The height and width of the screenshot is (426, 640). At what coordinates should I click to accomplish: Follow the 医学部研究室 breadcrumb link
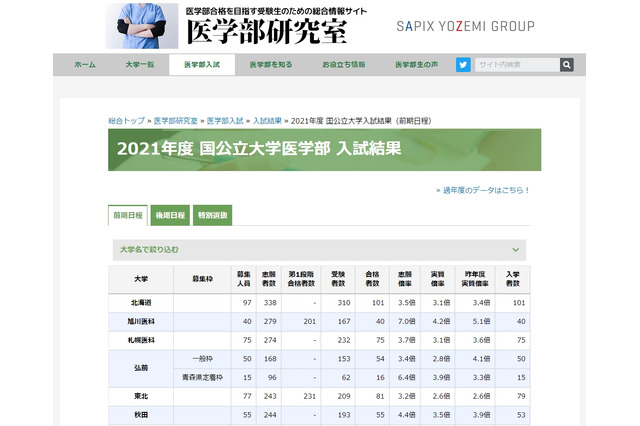(x=176, y=121)
